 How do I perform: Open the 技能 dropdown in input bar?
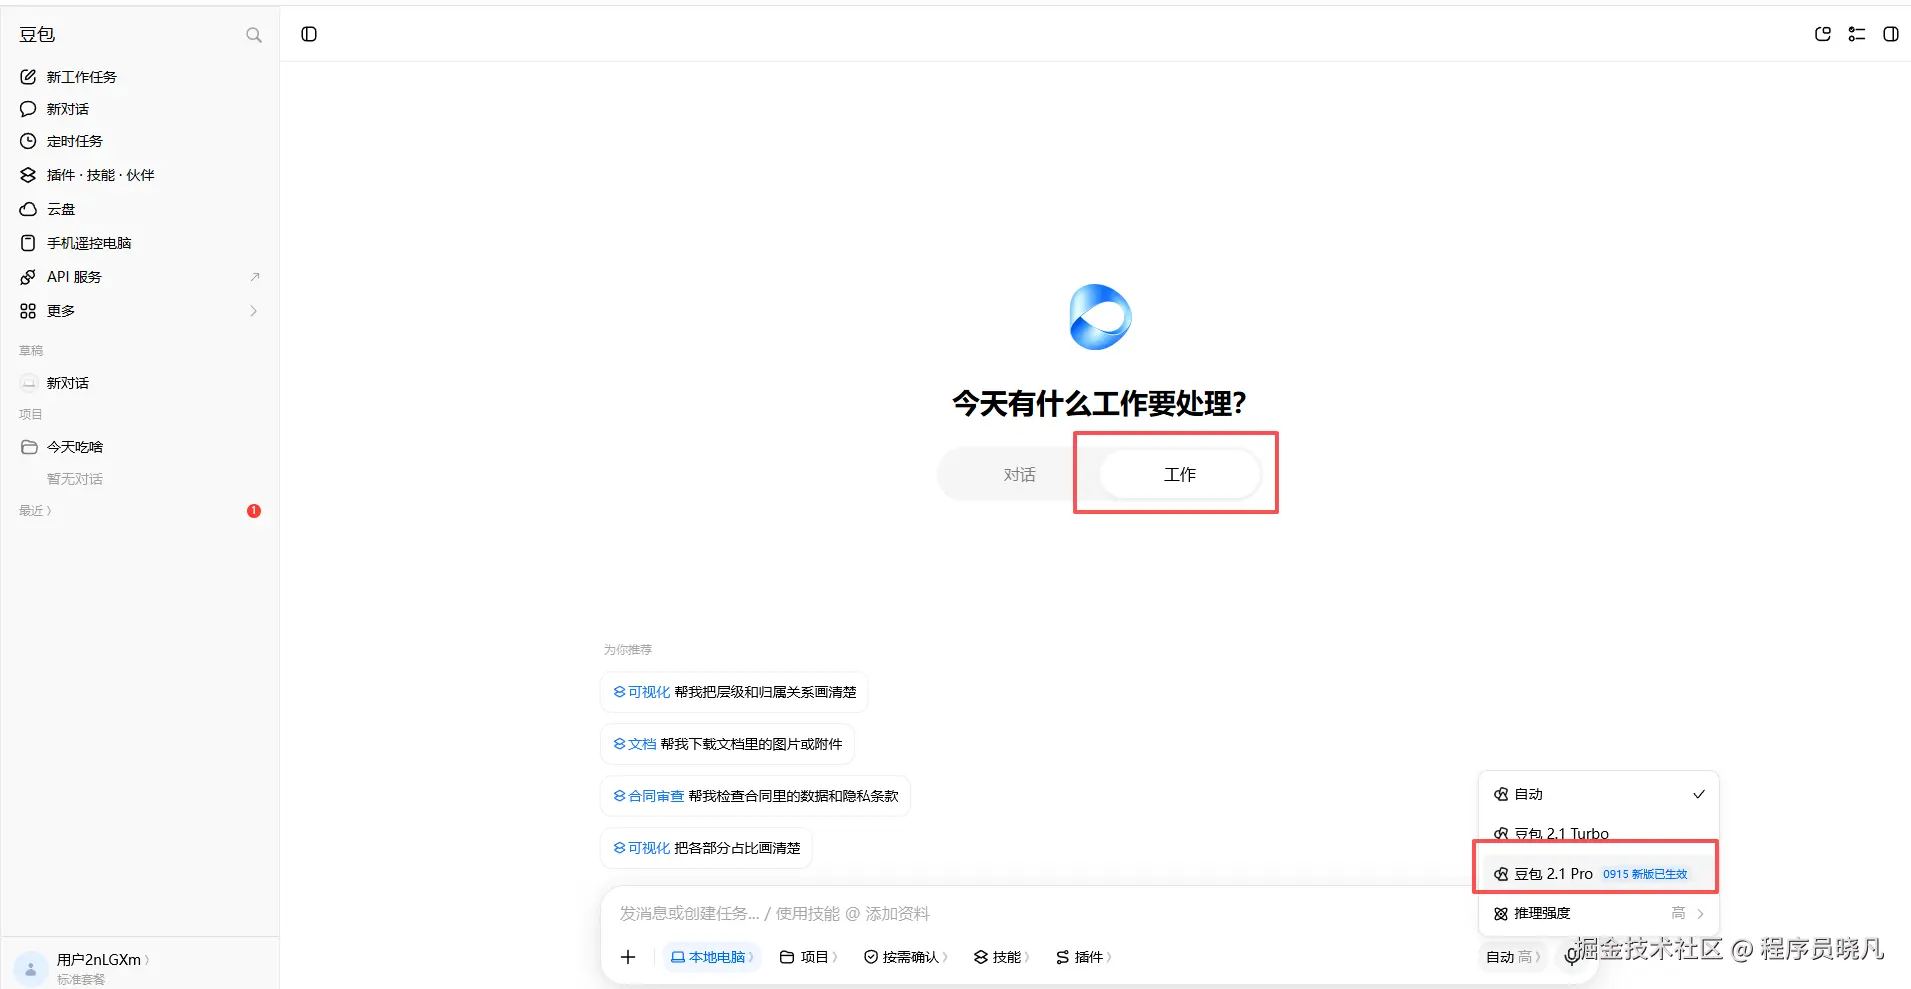pos(1001,957)
